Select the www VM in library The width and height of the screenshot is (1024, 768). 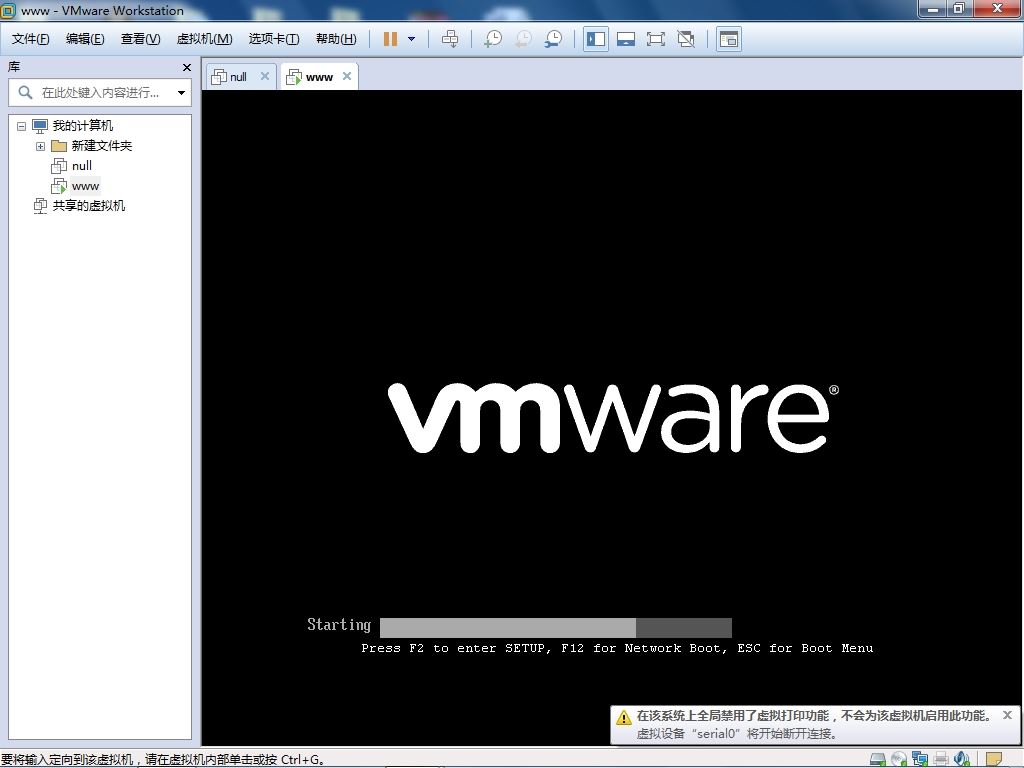click(85, 186)
